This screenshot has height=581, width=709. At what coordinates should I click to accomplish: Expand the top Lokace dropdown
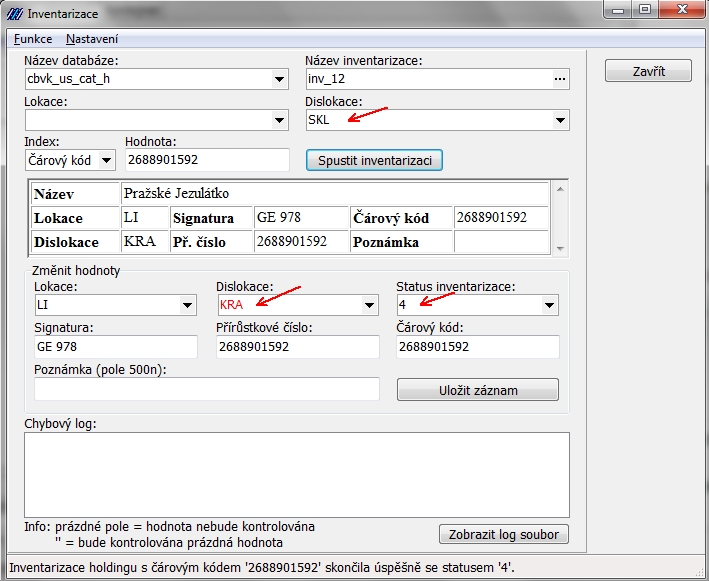tap(279, 120)
